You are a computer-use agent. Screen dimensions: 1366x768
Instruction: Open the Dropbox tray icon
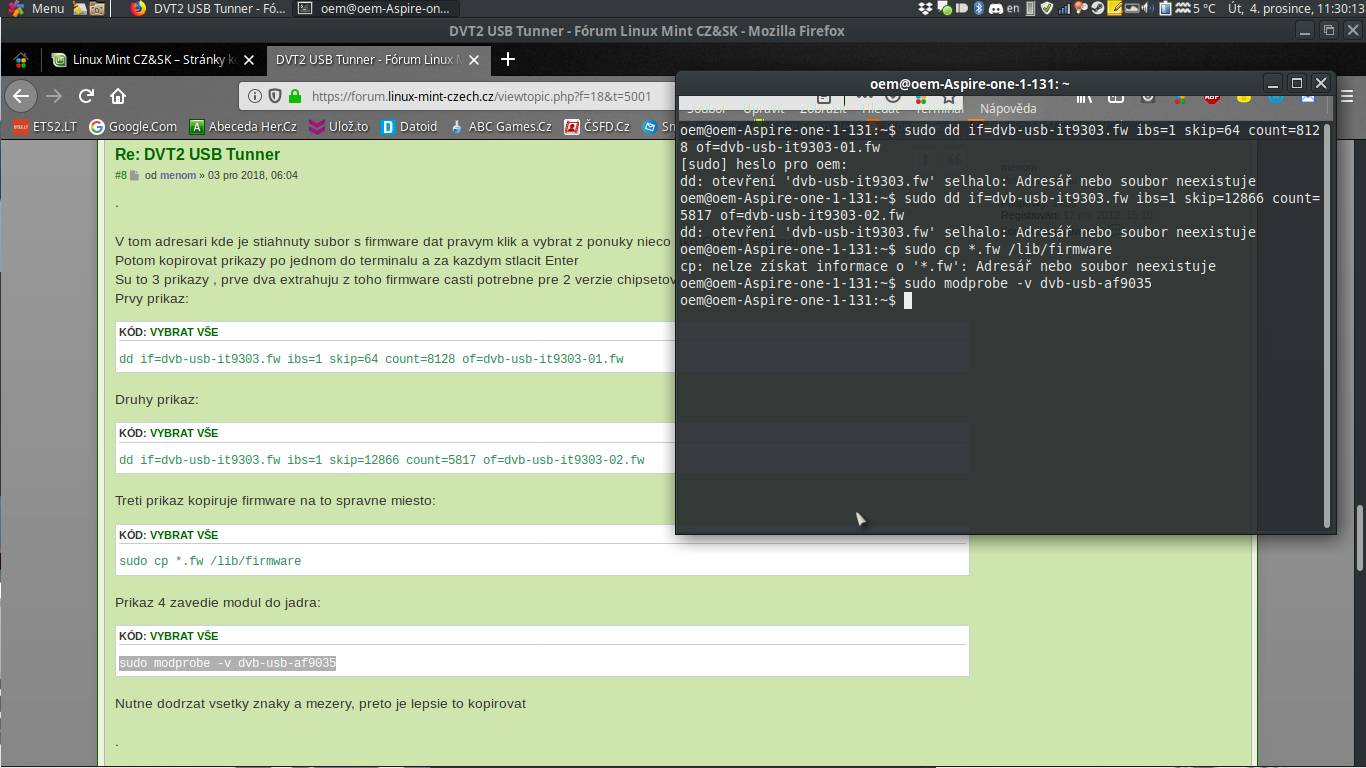pyautogui.click(x=925, y=8)
